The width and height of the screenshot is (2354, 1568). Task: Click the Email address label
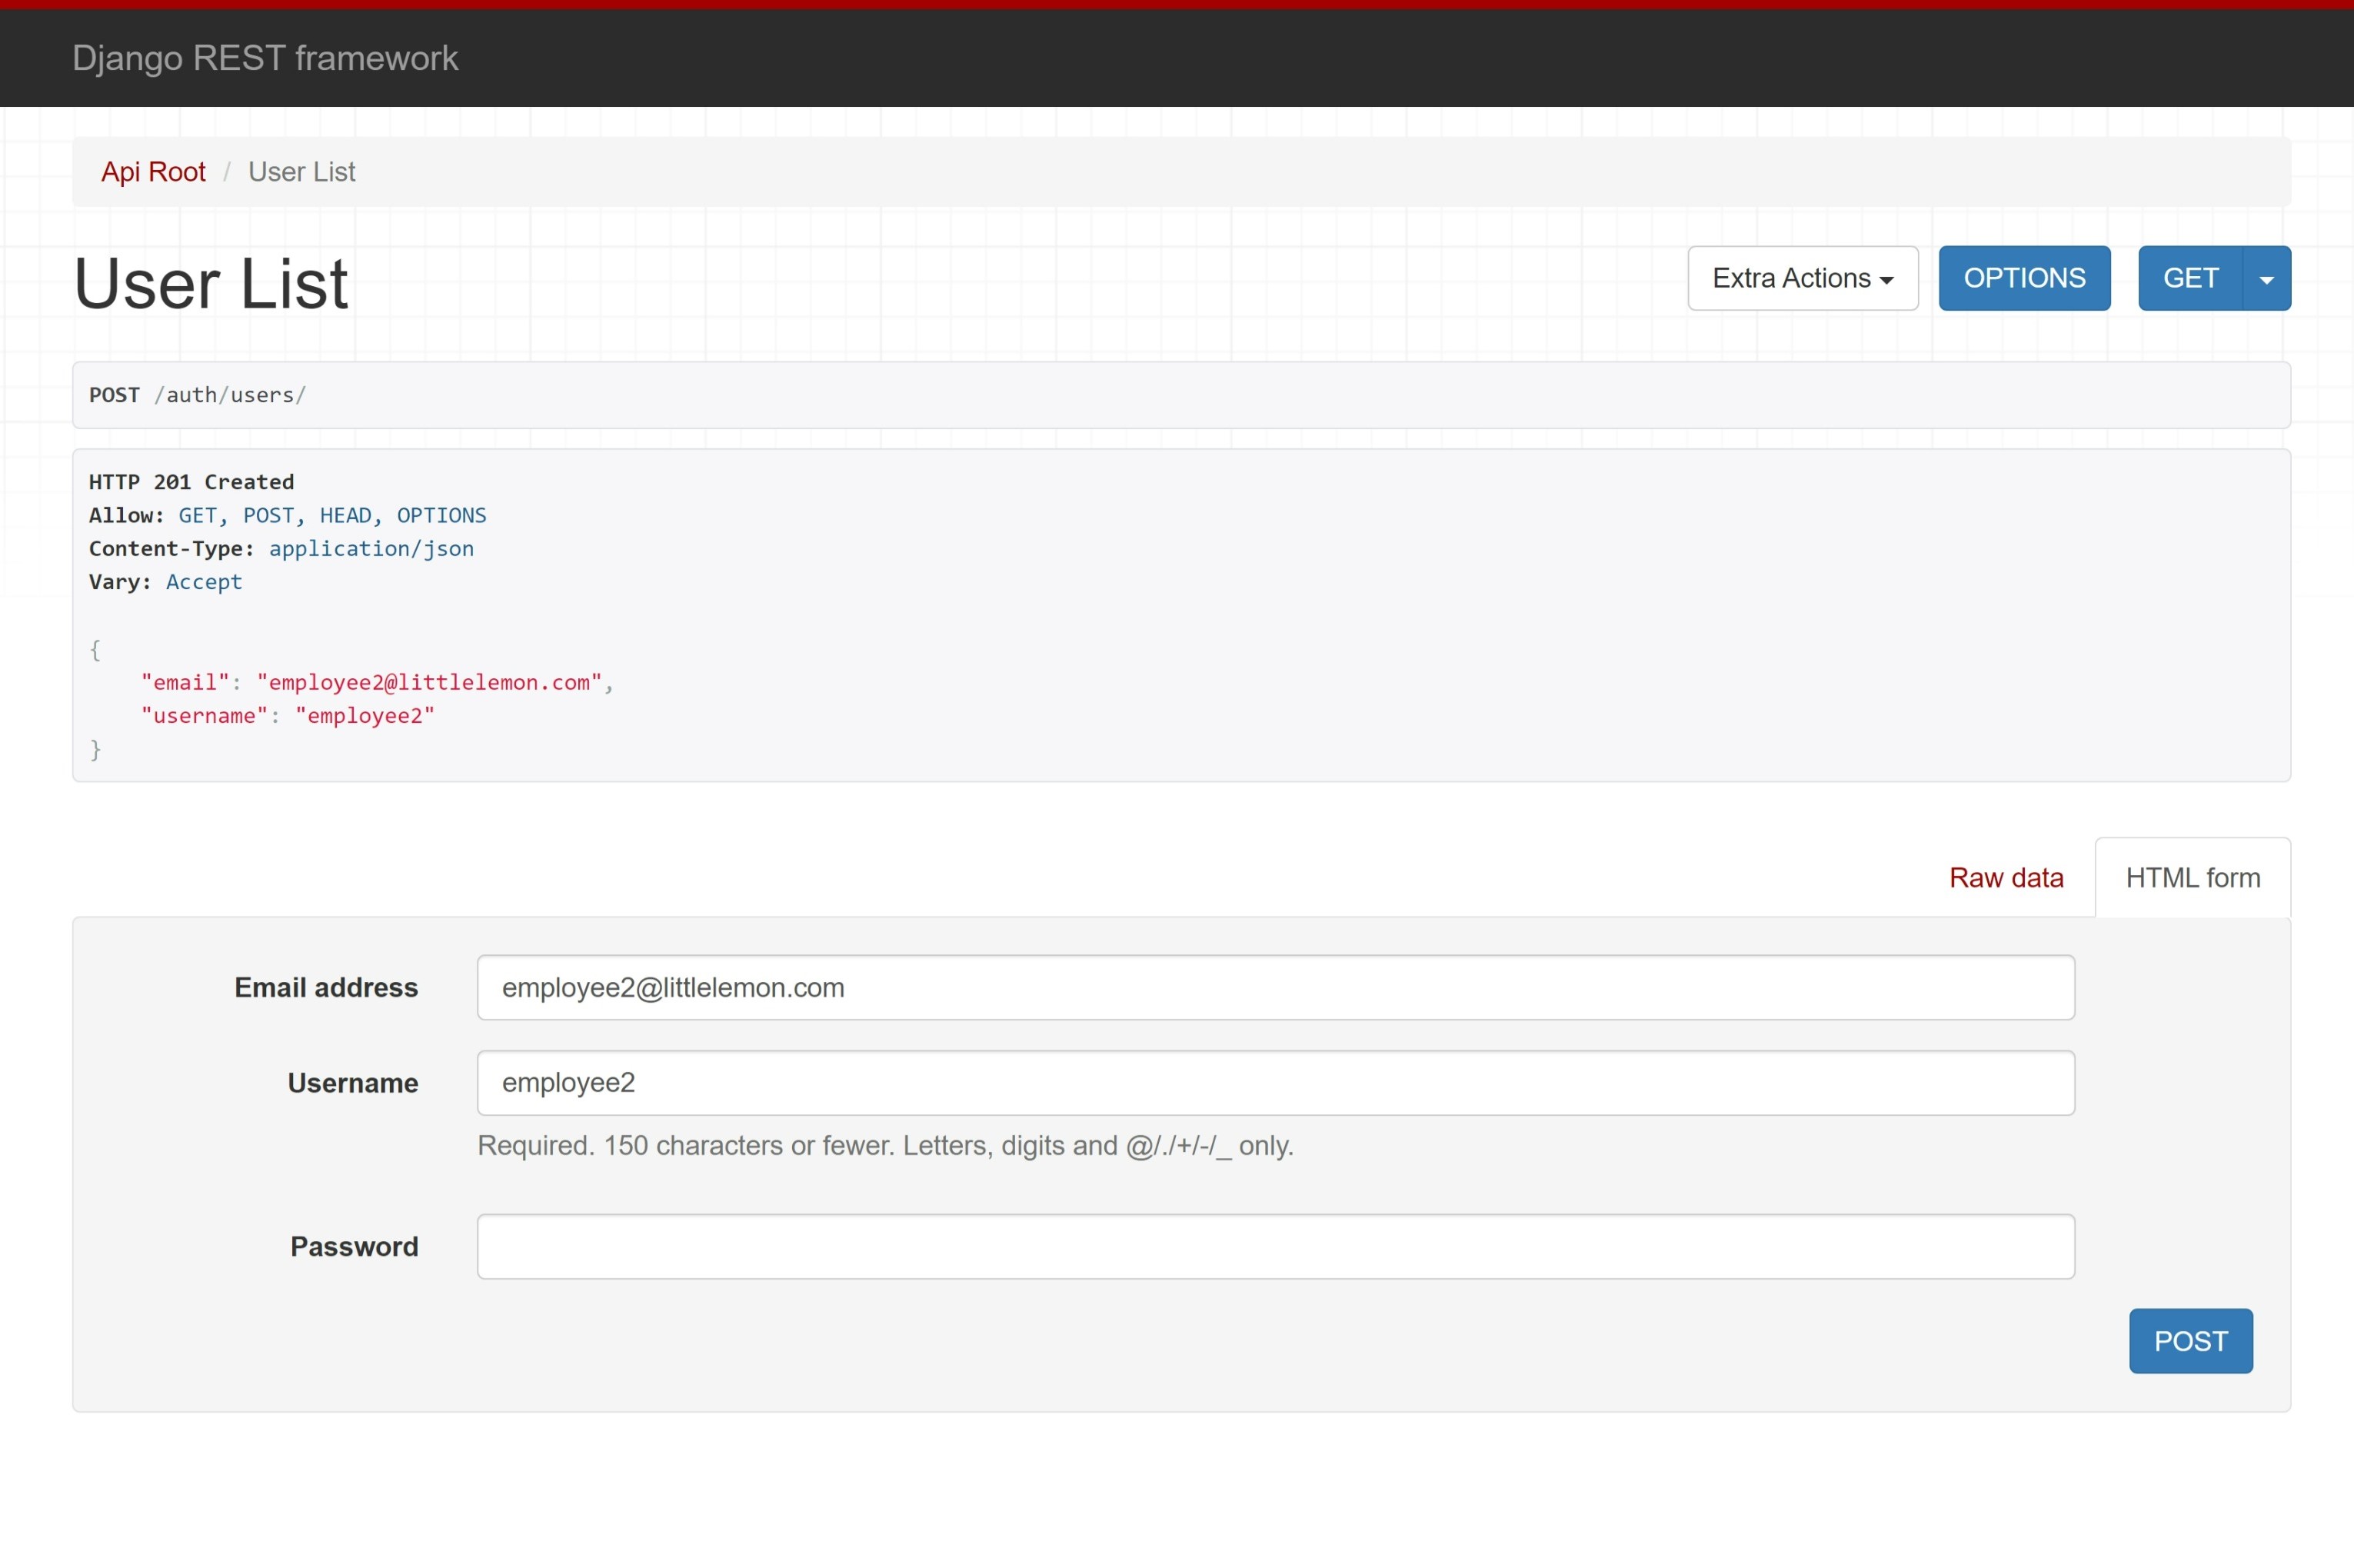(x=326, y=987)
